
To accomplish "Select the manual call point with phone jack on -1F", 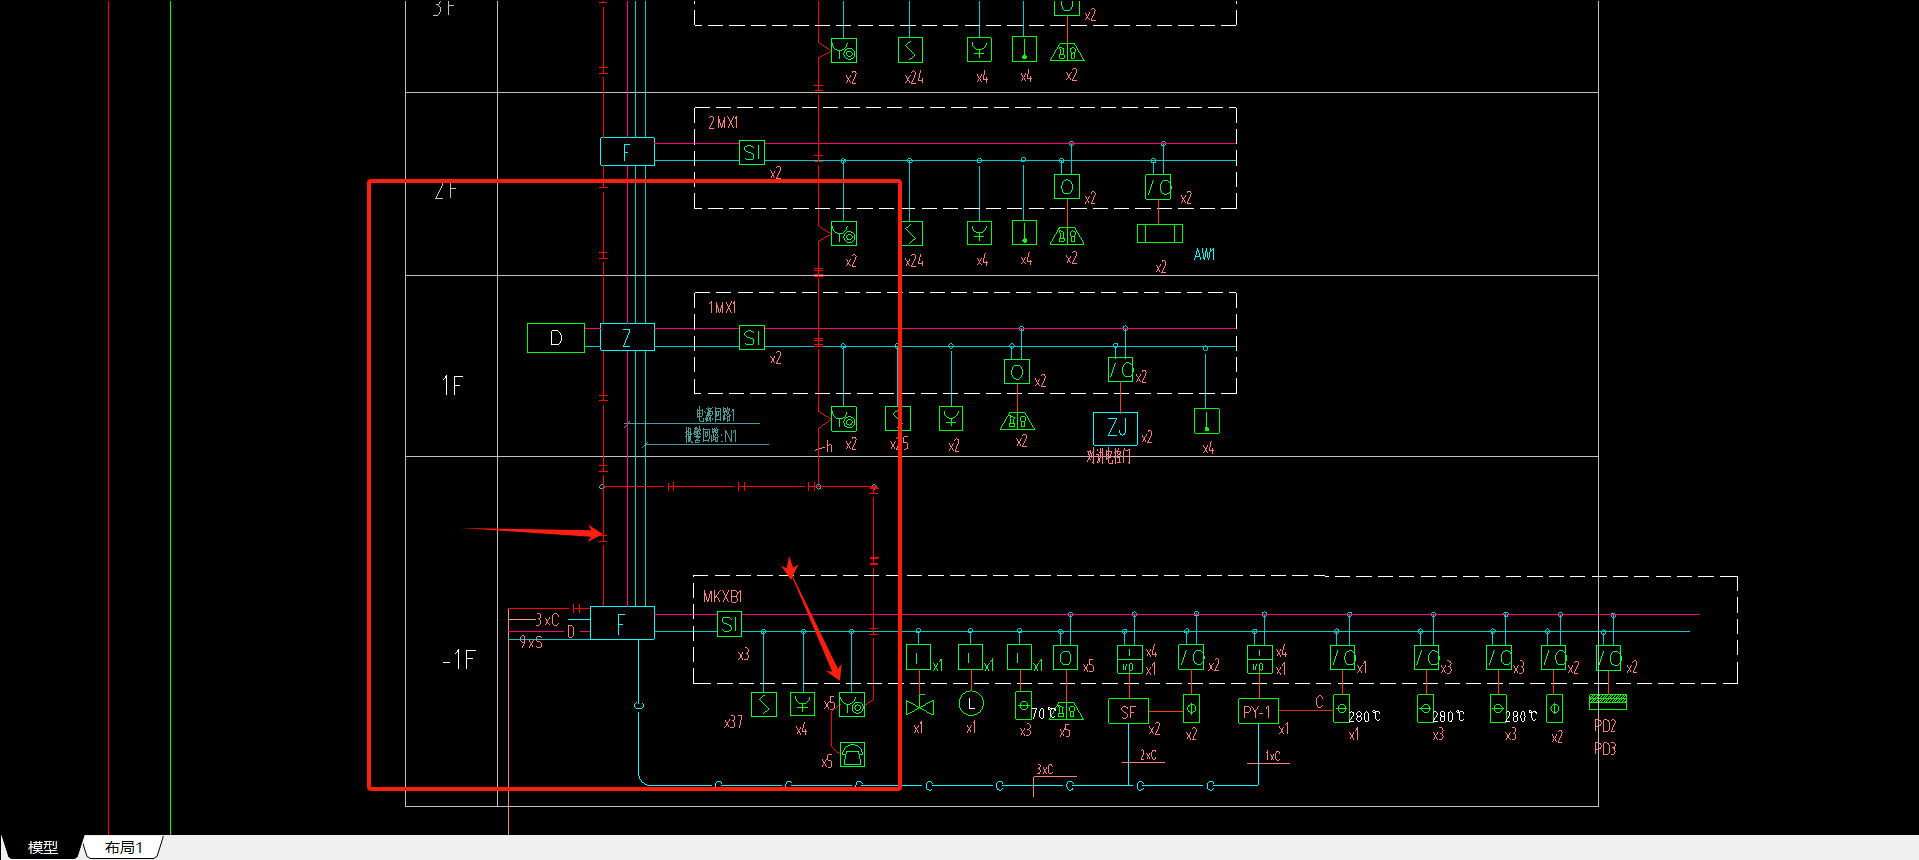I will pyautogui.click(x=852, y=705).
